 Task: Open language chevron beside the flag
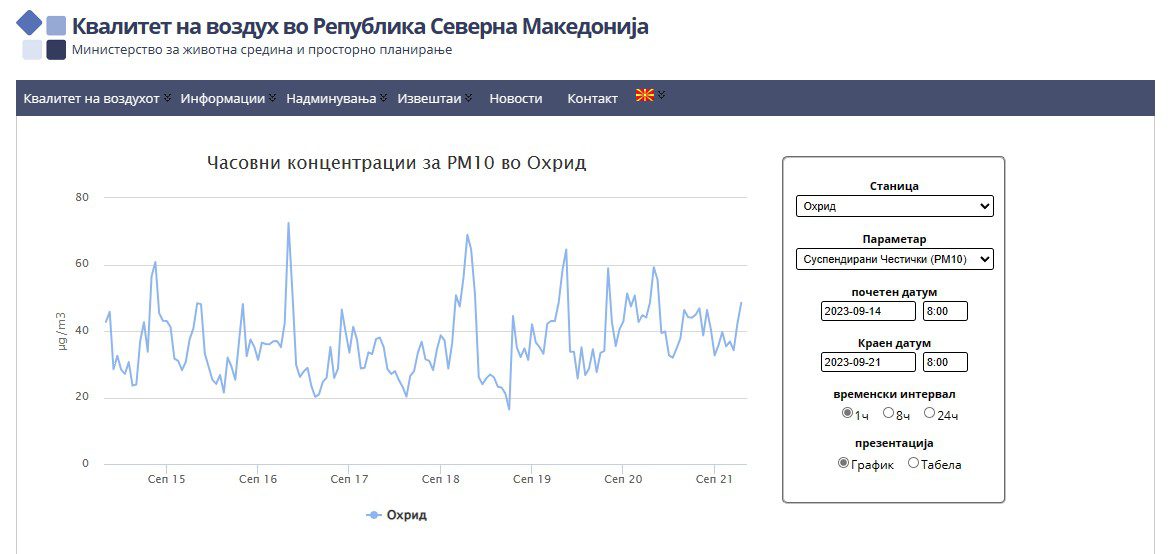point(661,96)
